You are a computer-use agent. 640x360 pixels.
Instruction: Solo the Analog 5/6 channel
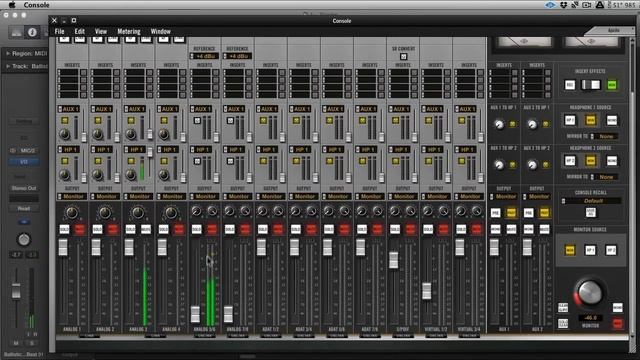click(196, 229)
